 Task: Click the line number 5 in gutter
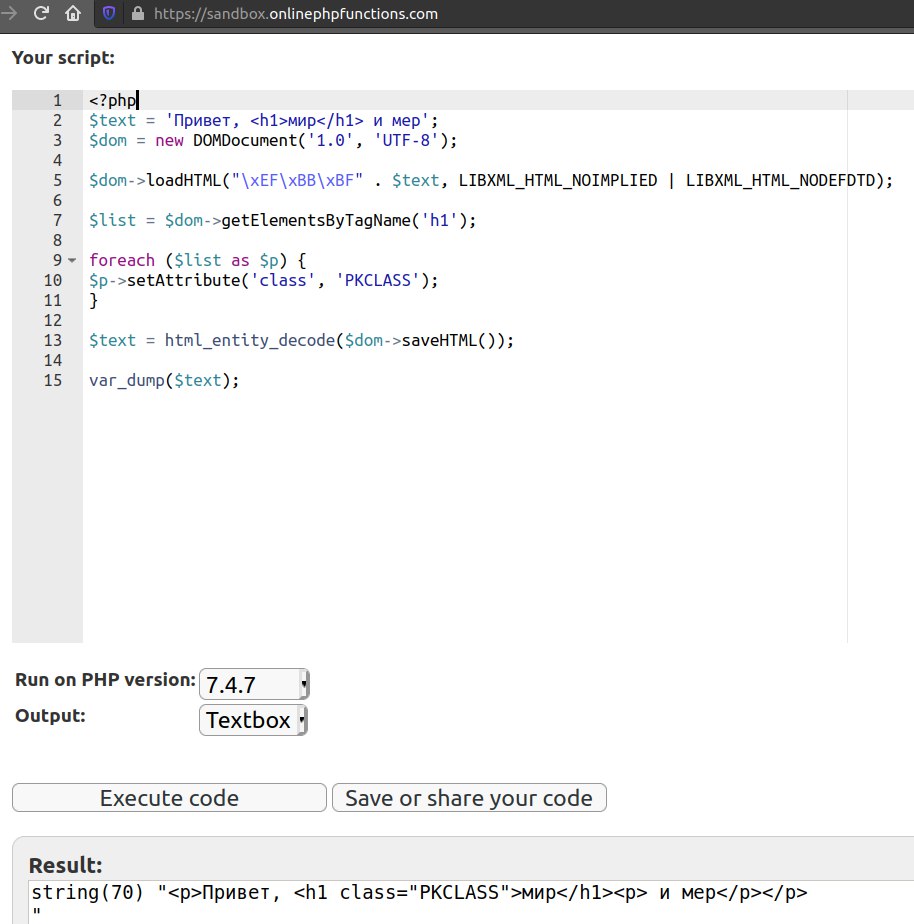coord(57,180)
